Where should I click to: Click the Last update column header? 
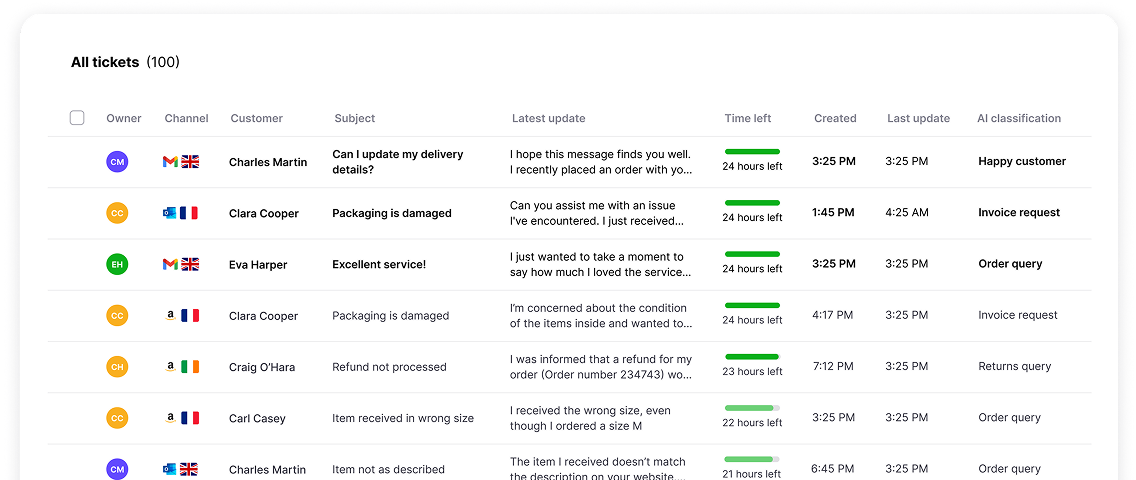click(x=918, y=118)
